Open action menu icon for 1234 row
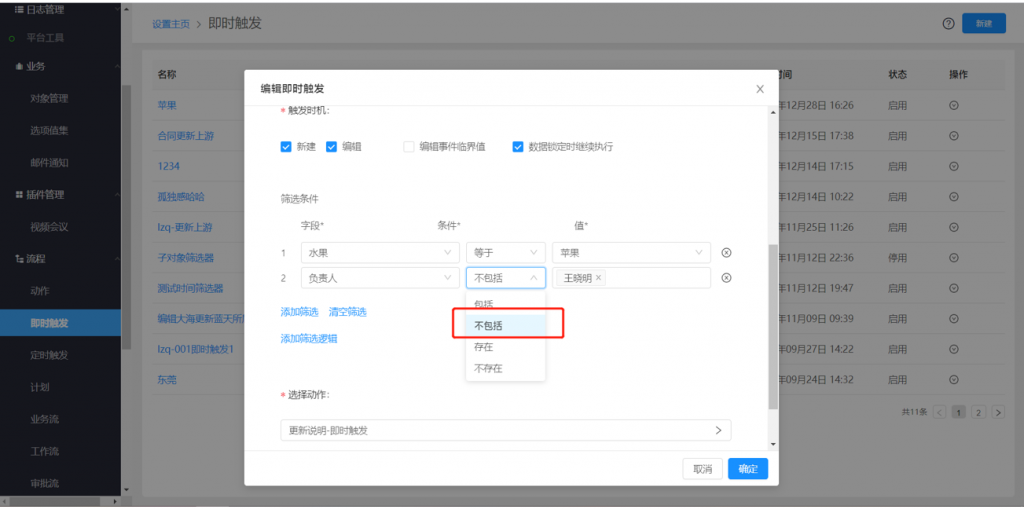The width and height of the screenshot is (1024, 509). pos(953,166)
